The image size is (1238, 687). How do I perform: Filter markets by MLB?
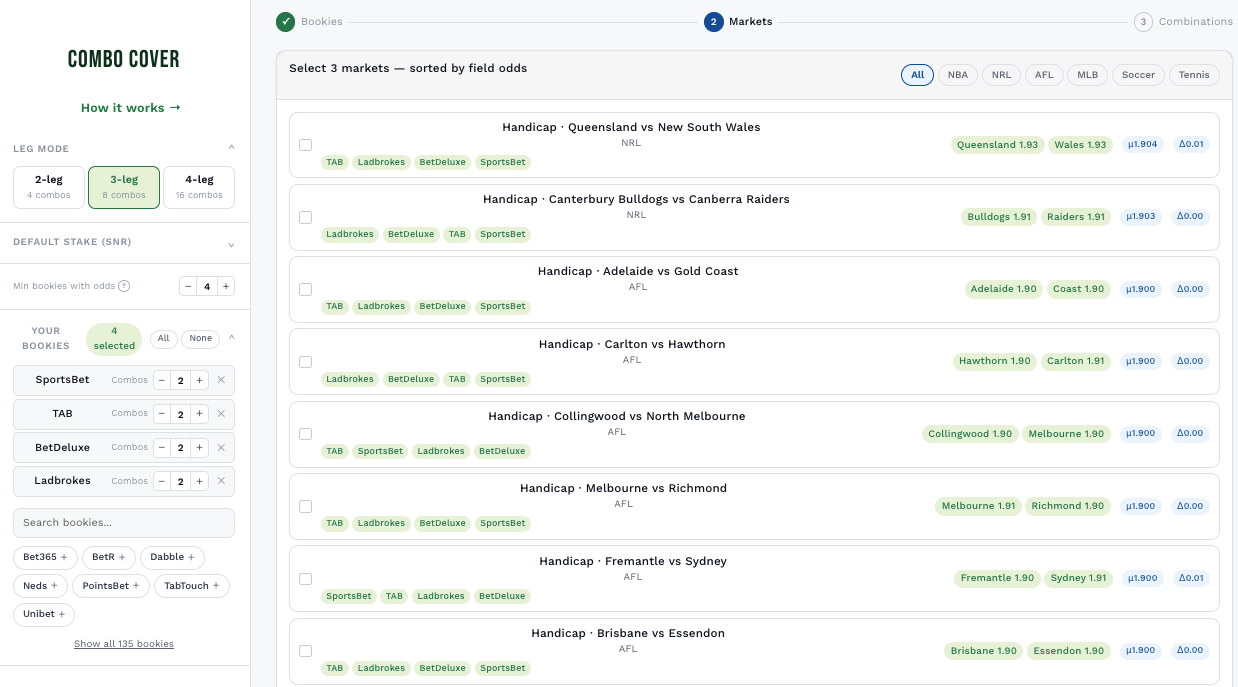(1088, 75)
